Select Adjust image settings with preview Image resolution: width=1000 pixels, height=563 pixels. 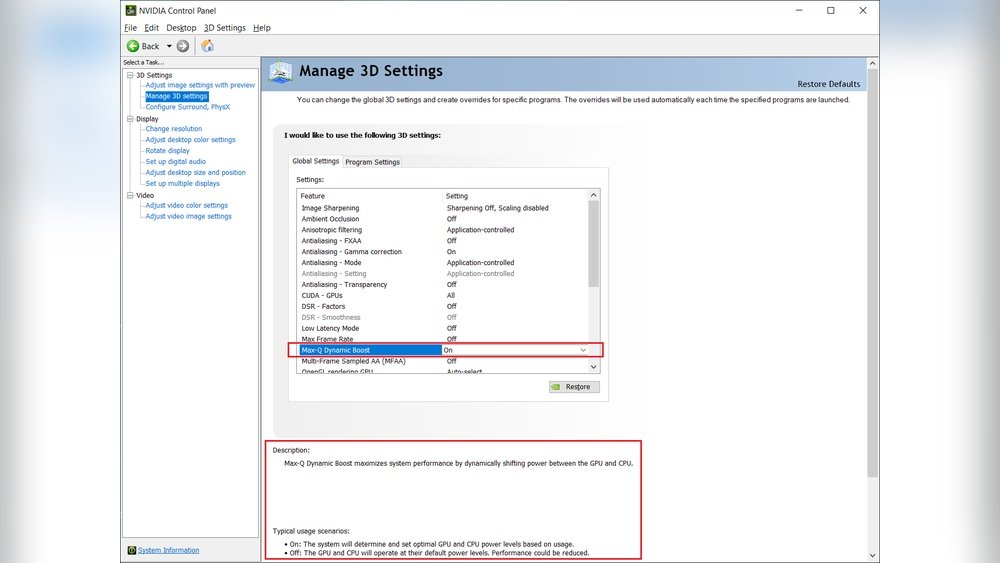[200, 85]
